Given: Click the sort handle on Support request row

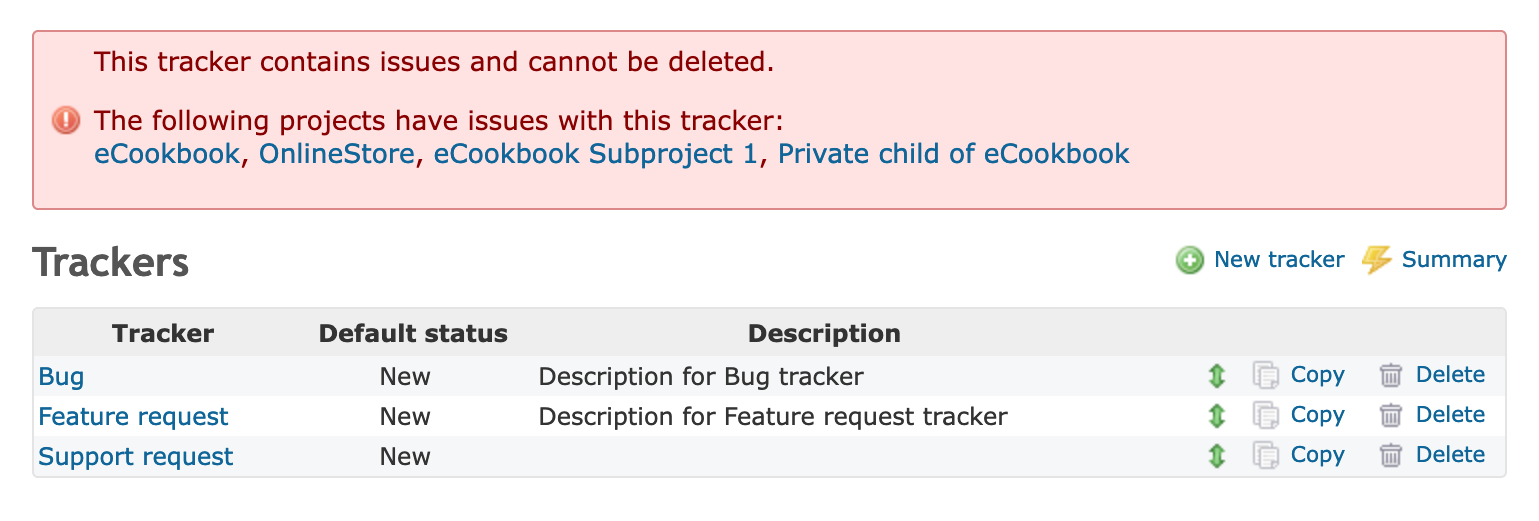Looking at the screenshot, I should coord(1216,456).
